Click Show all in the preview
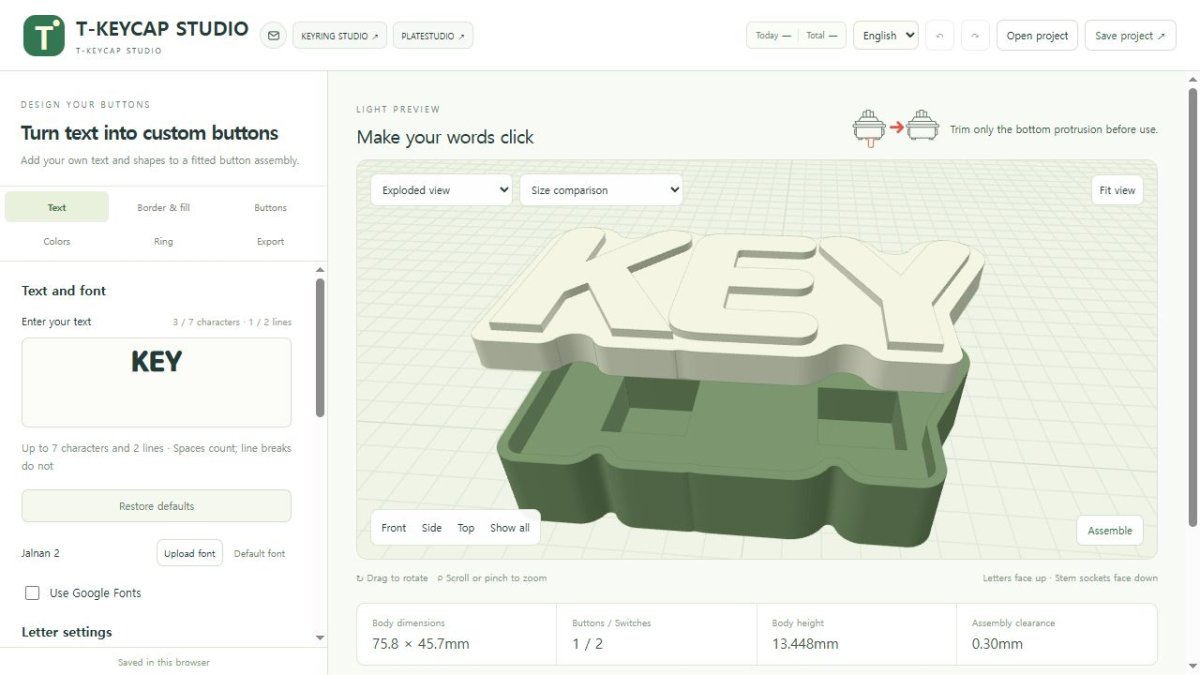The width and height of the screenshot is (1200, 675). click(x=510, y=528)
